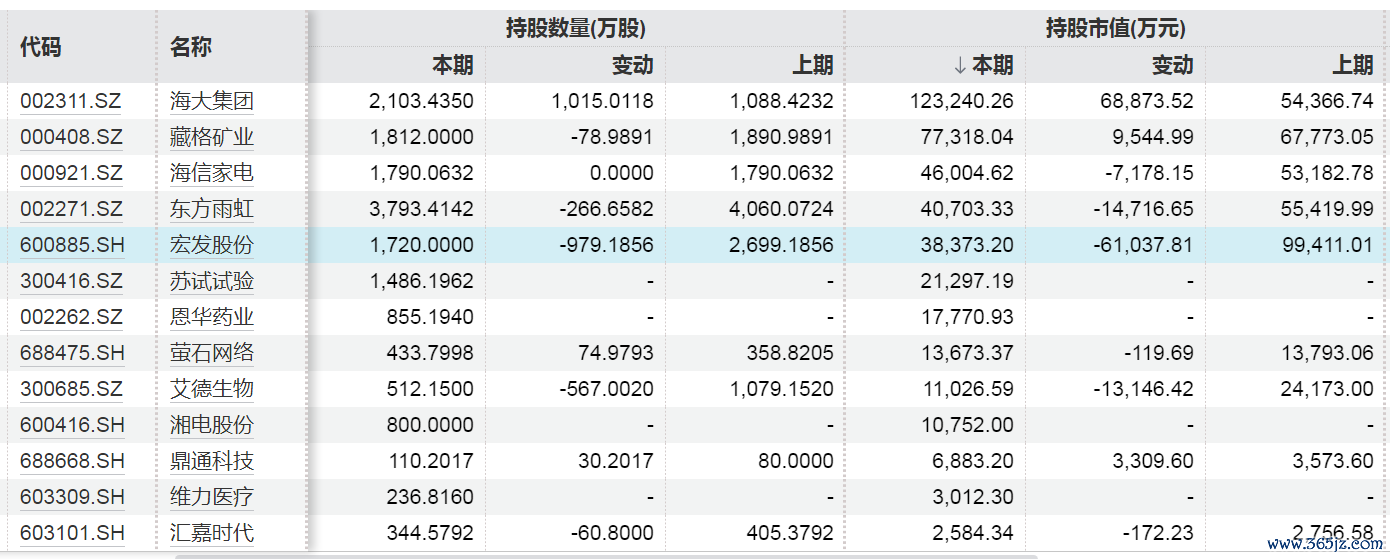Image resolution: width=1390 pixels, height=559 pixels.
Task: Select the 持股数量(万股) group header
Action: click(576, 28)
